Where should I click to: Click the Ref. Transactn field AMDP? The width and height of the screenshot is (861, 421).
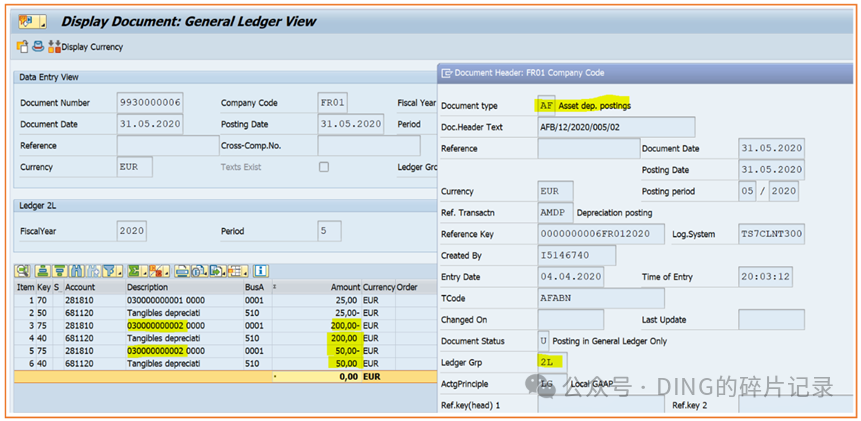(556, 212)
